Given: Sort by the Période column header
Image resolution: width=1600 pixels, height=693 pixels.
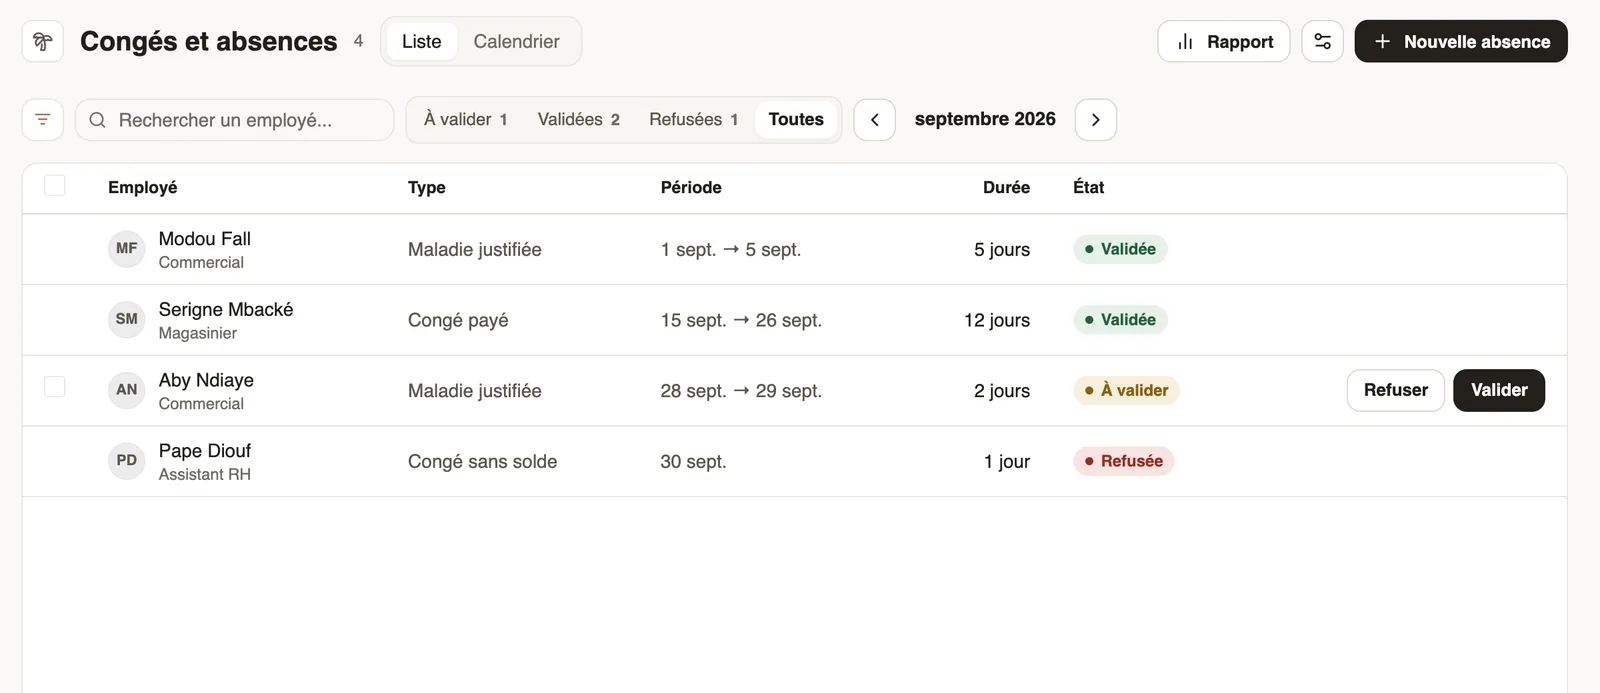Looking at the screenshot, I should [691, 187].
